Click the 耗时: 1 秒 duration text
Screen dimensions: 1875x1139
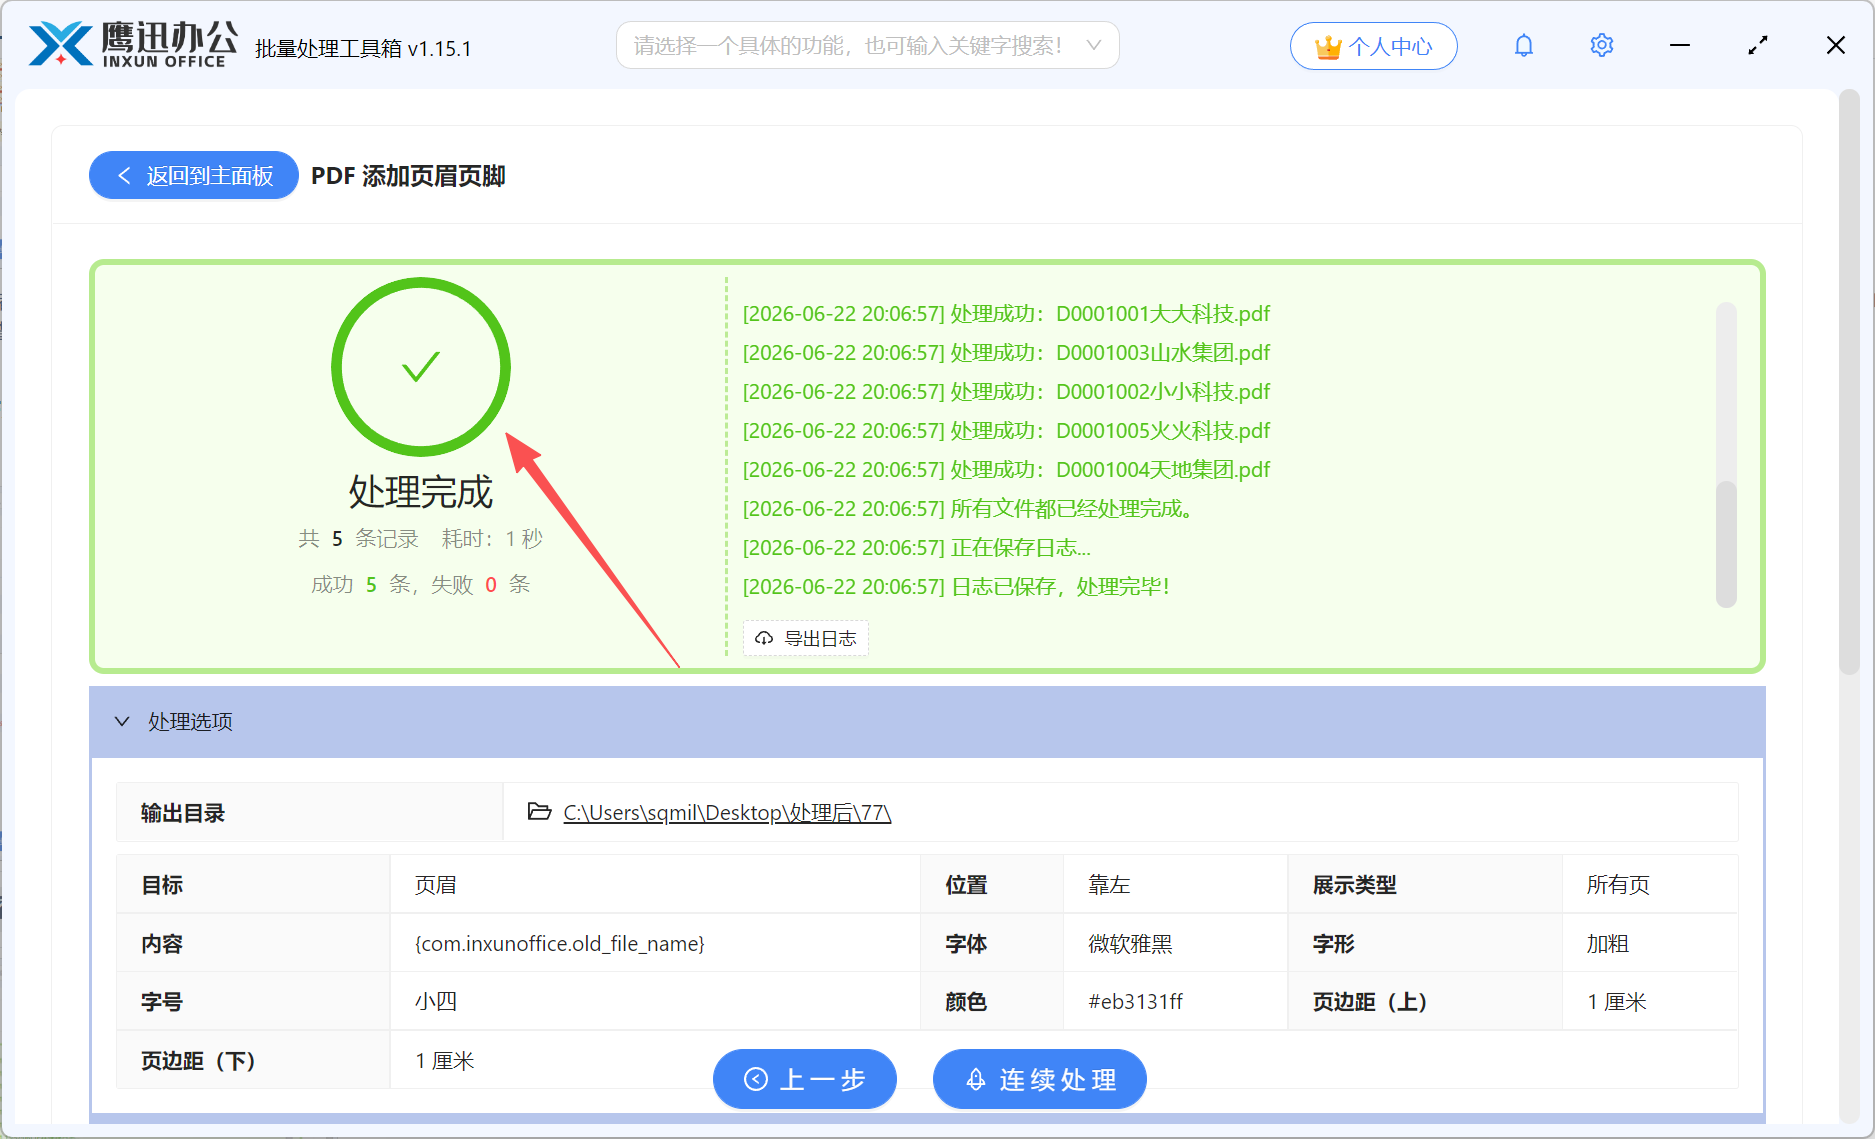coord(492,539)
